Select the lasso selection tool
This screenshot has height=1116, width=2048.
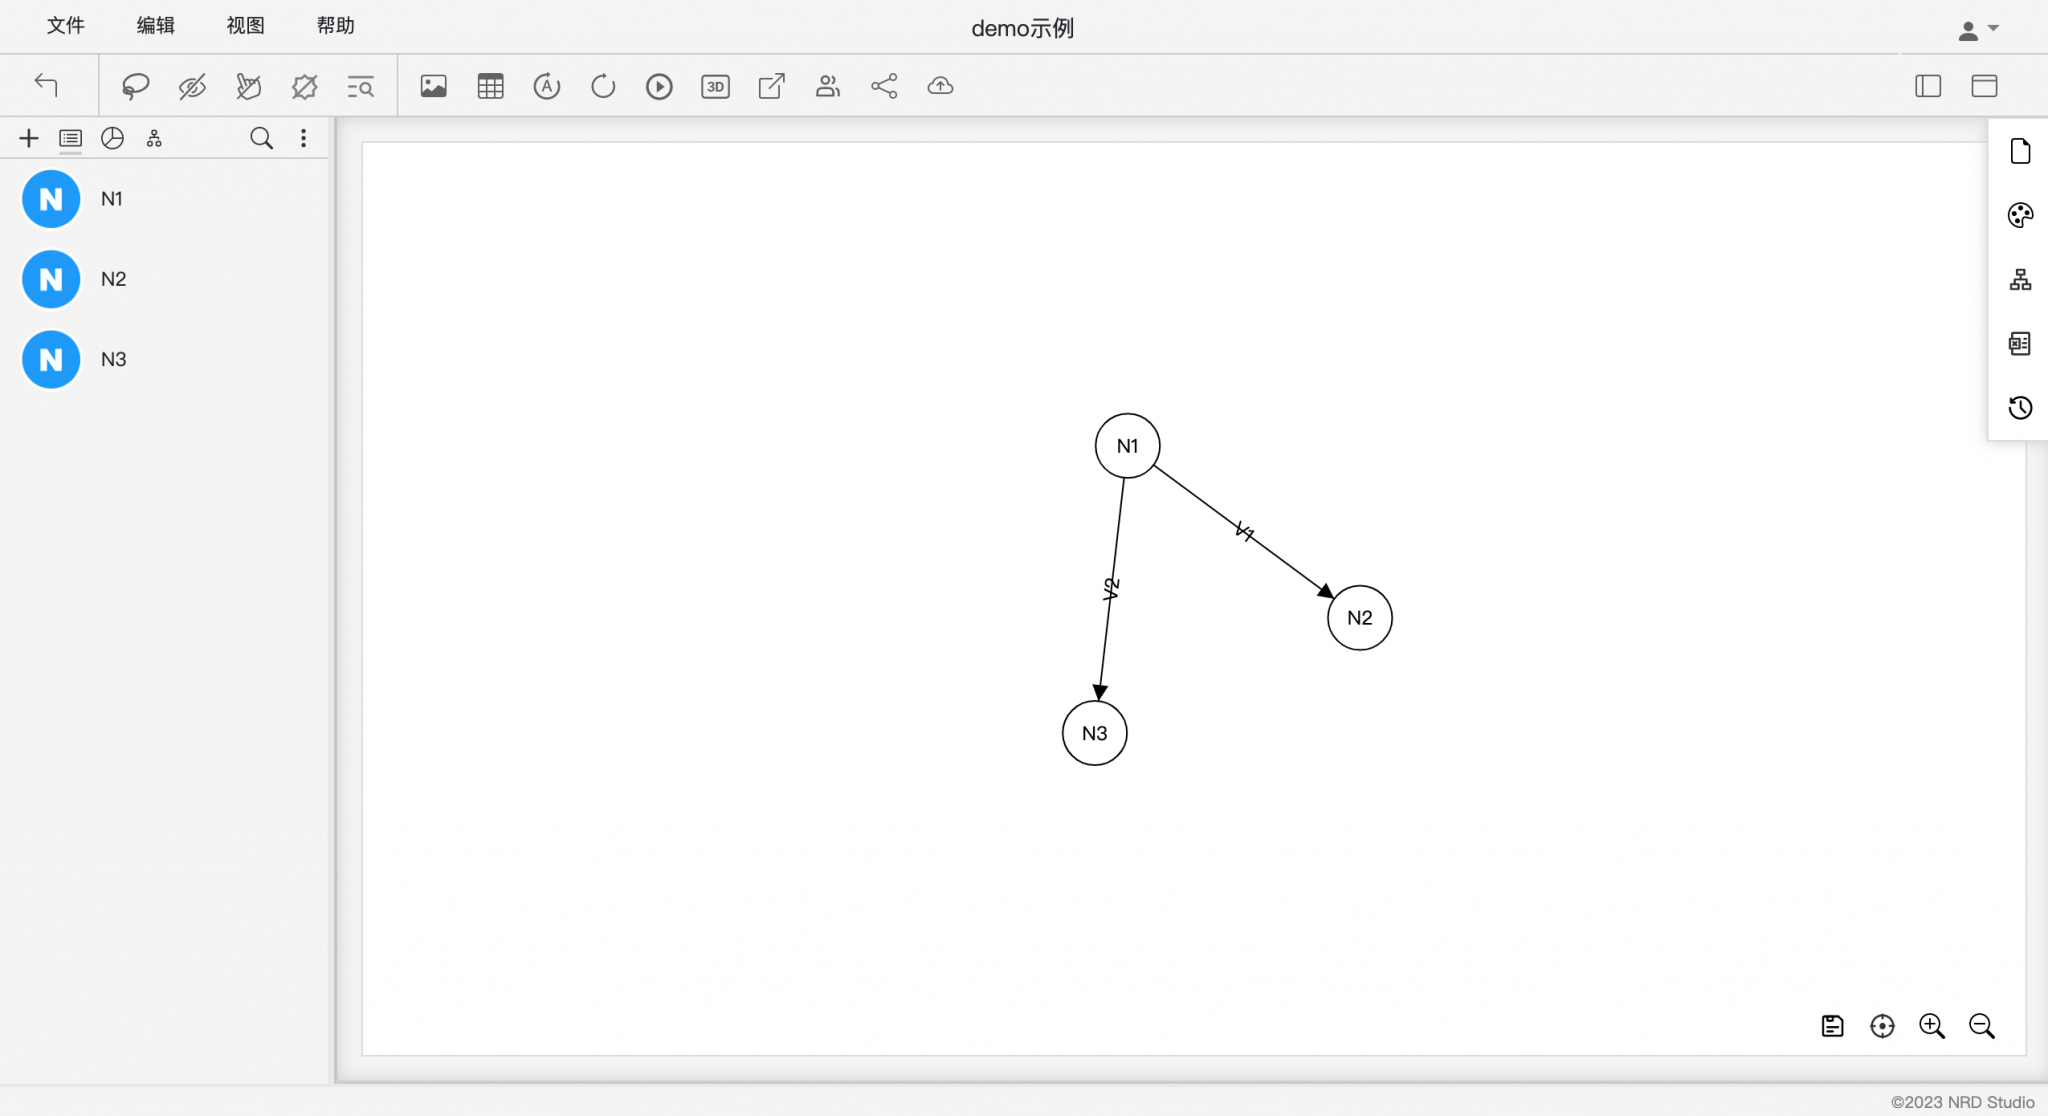pyautogui.click(x=135, y=86)
